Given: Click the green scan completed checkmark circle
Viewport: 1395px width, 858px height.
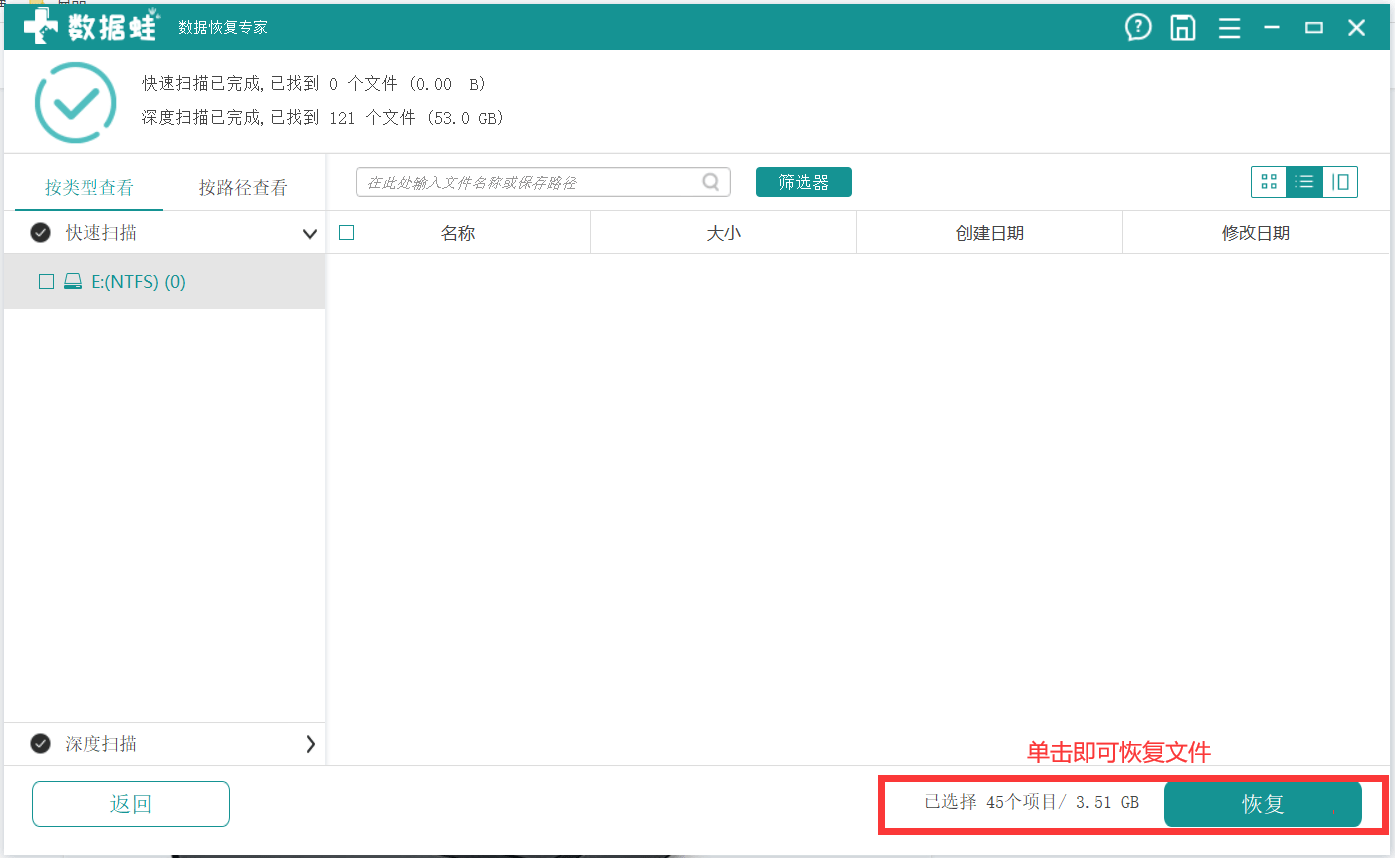Looking at the screenshot, I should (76, 102).
